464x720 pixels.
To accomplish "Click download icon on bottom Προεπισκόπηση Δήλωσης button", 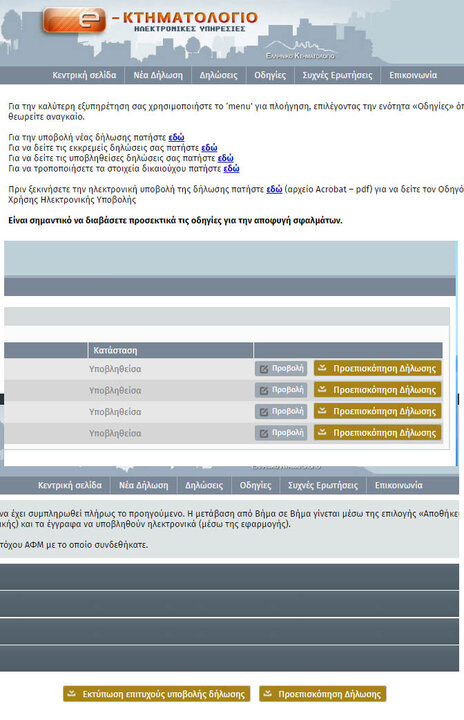I will pos(267,693).
